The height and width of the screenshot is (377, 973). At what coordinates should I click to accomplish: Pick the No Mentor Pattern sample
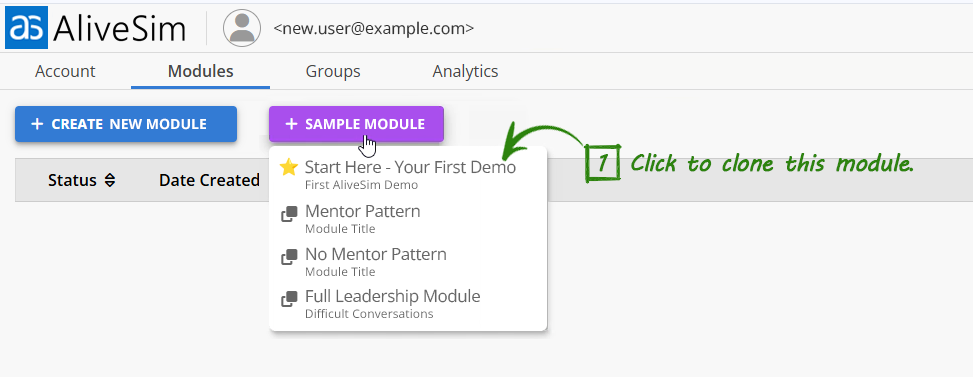tap(408, 262)
